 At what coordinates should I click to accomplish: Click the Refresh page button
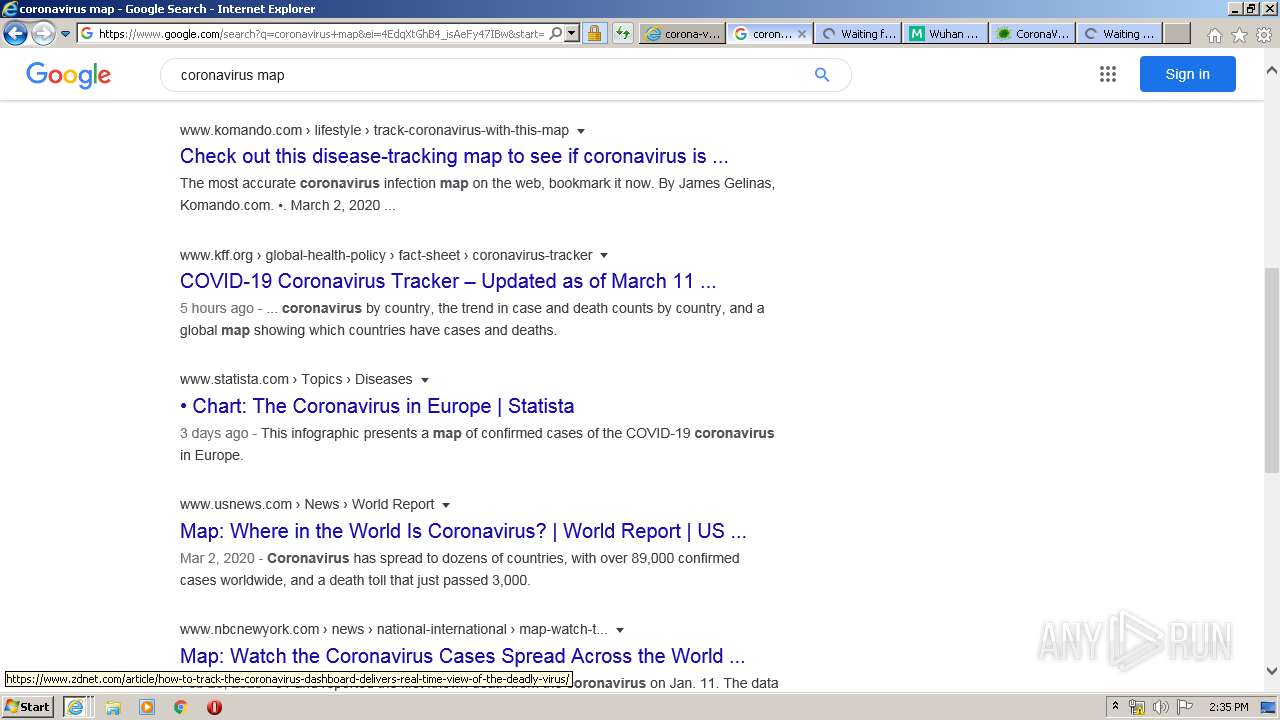[x=623, y=33]
